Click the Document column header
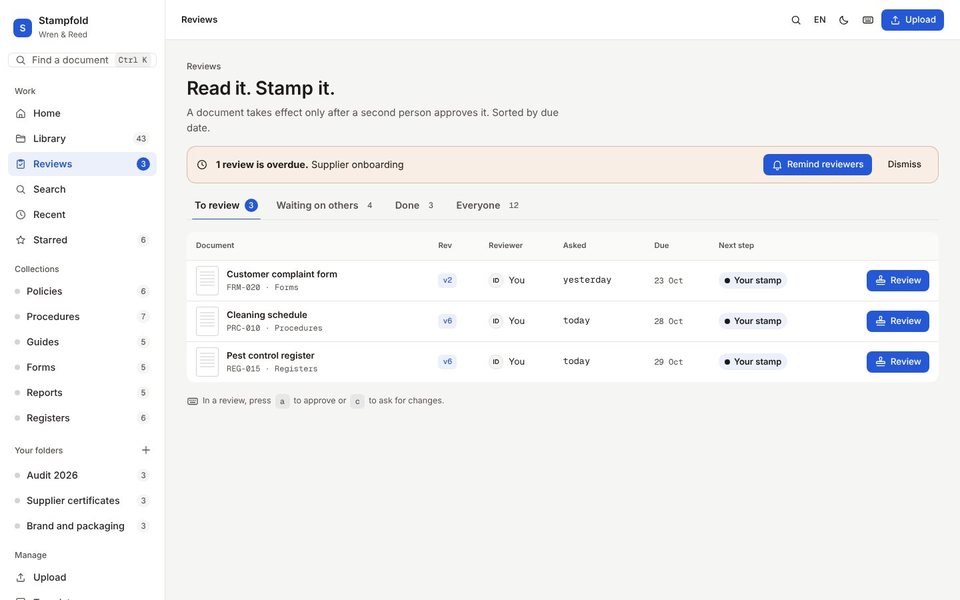Viewport: 960px width, 600px height. tap(215, 246)
